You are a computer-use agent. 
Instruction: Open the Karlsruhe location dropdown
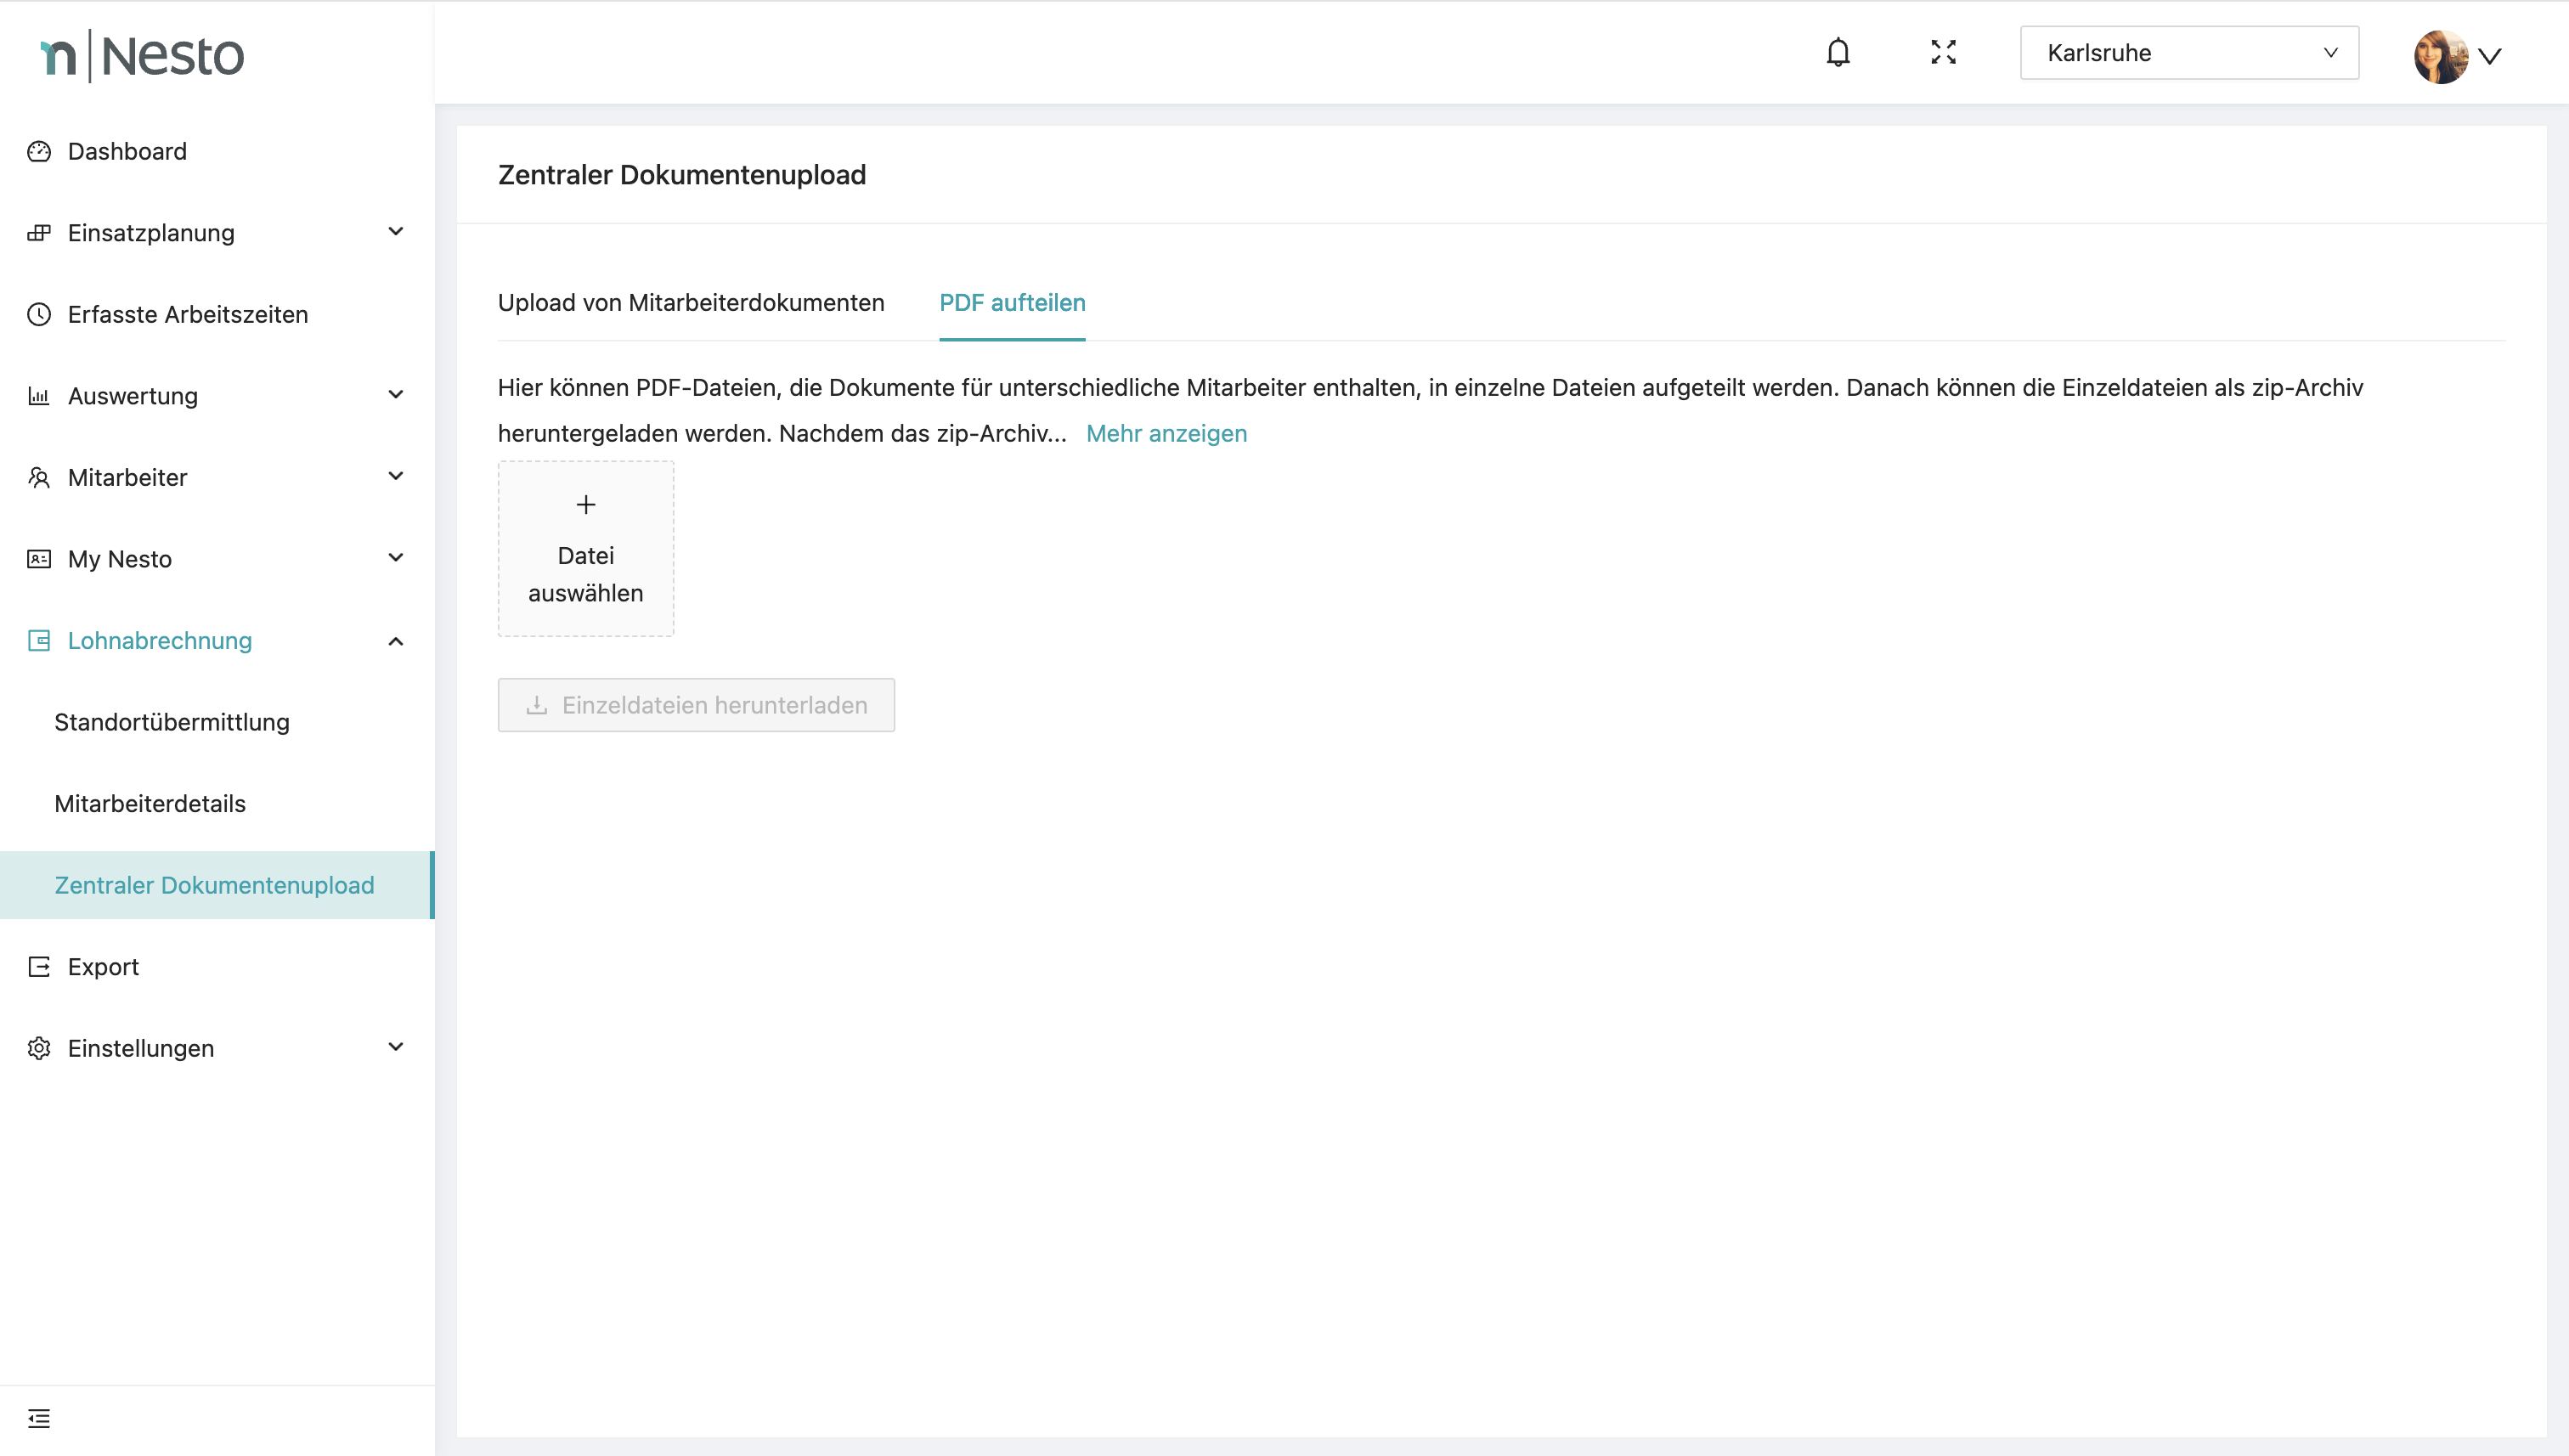click(x=2188, y=53)
